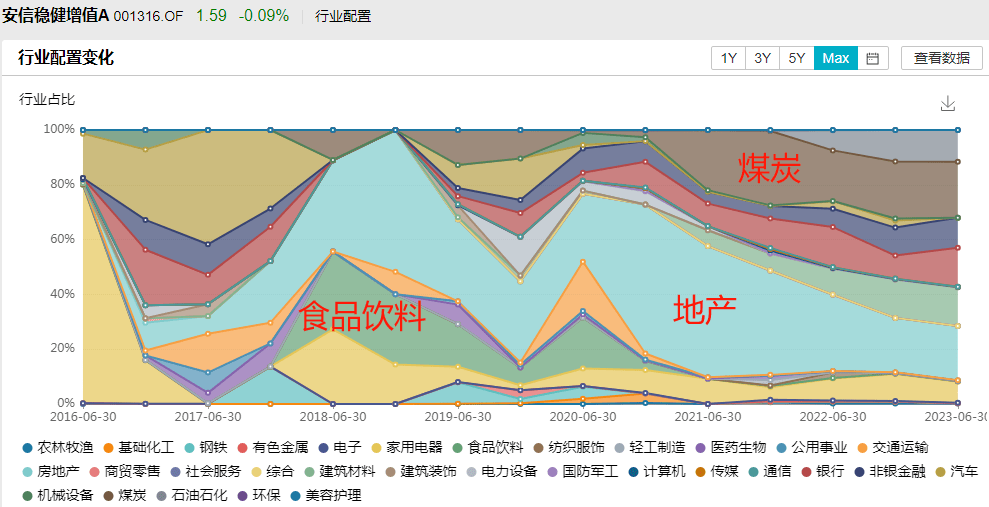Switch to the 3Y time range
Screen dimensions: 989x507
pos(762,58)
